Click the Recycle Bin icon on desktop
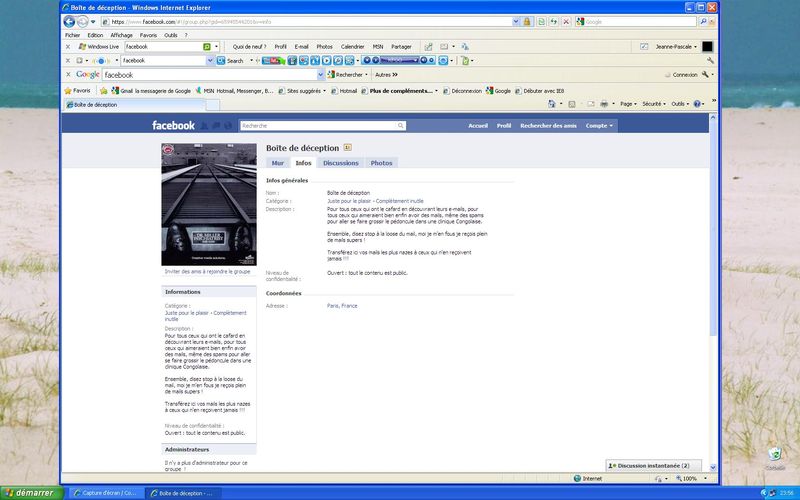The image size is (800, 500). [x=774, y=455]
